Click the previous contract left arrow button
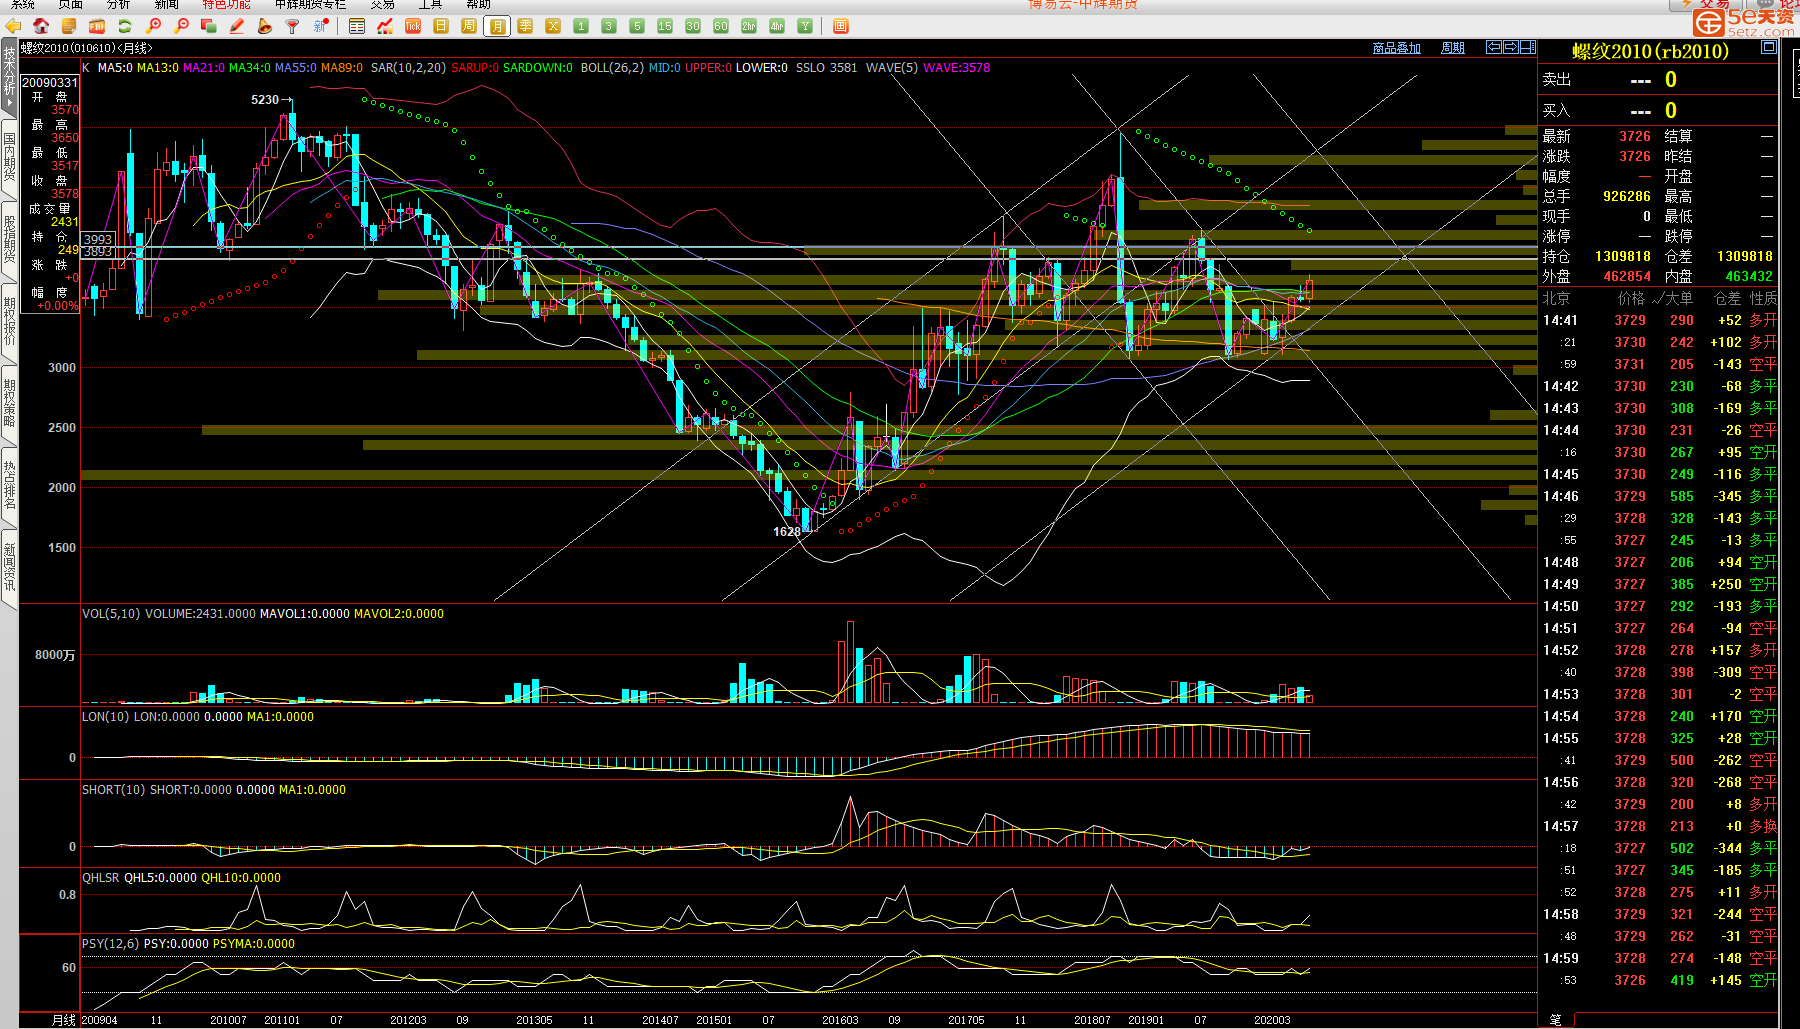 pos(1493,47)
